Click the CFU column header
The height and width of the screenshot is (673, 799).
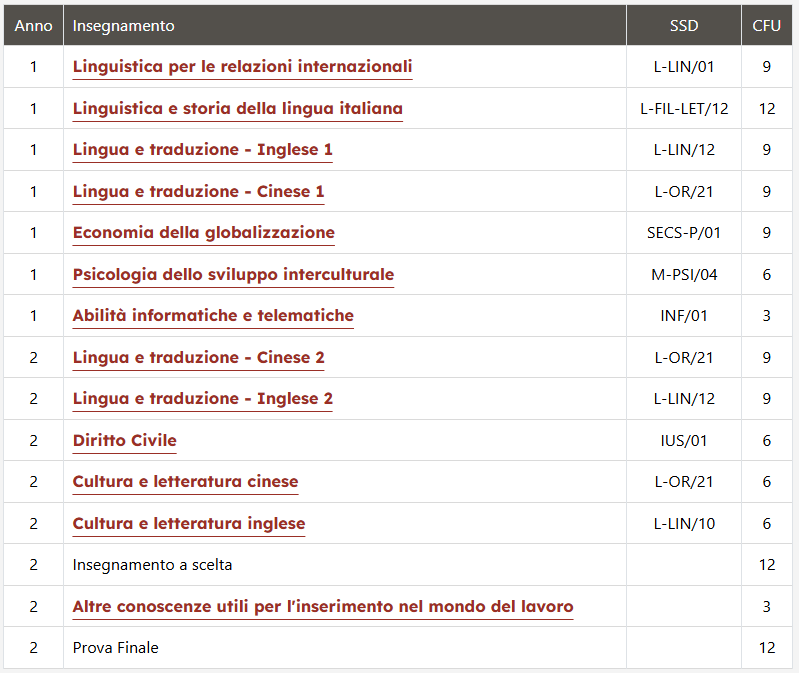coord(766,25)
